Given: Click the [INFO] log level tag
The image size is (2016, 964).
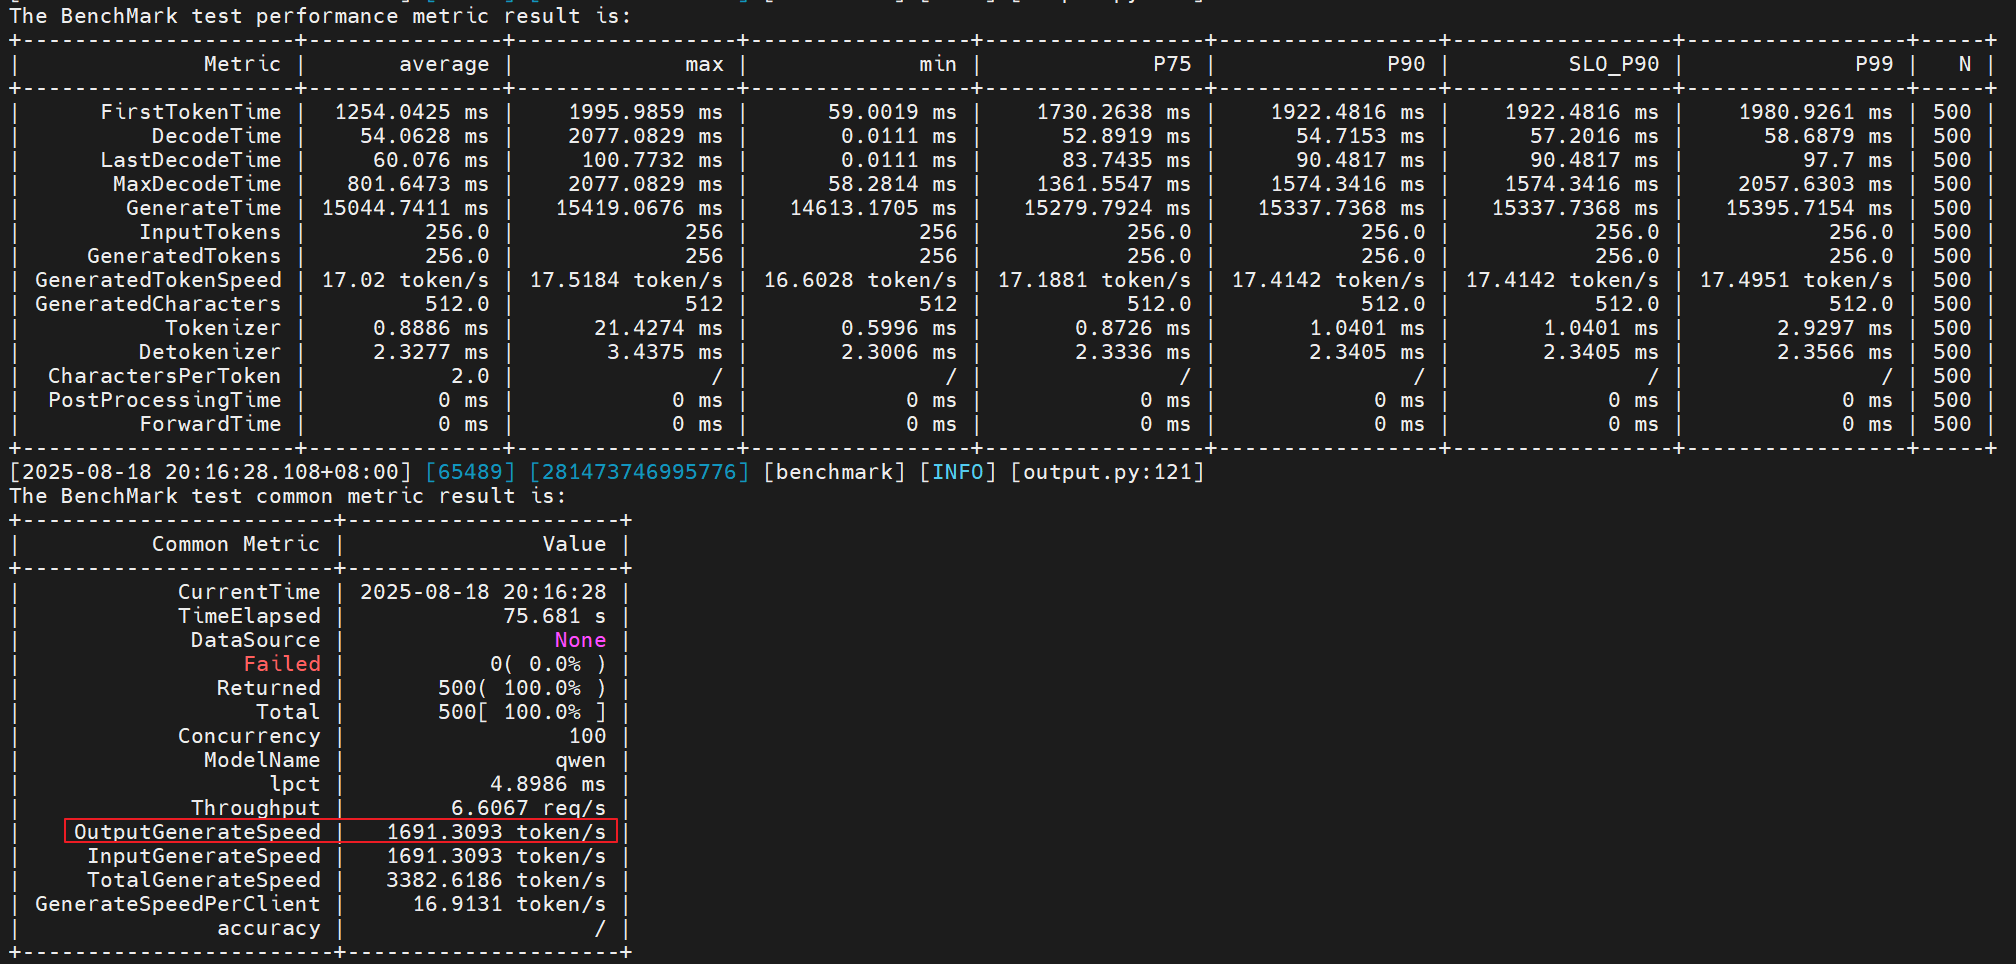Looking at the screenshot, I should click(958, 472).
